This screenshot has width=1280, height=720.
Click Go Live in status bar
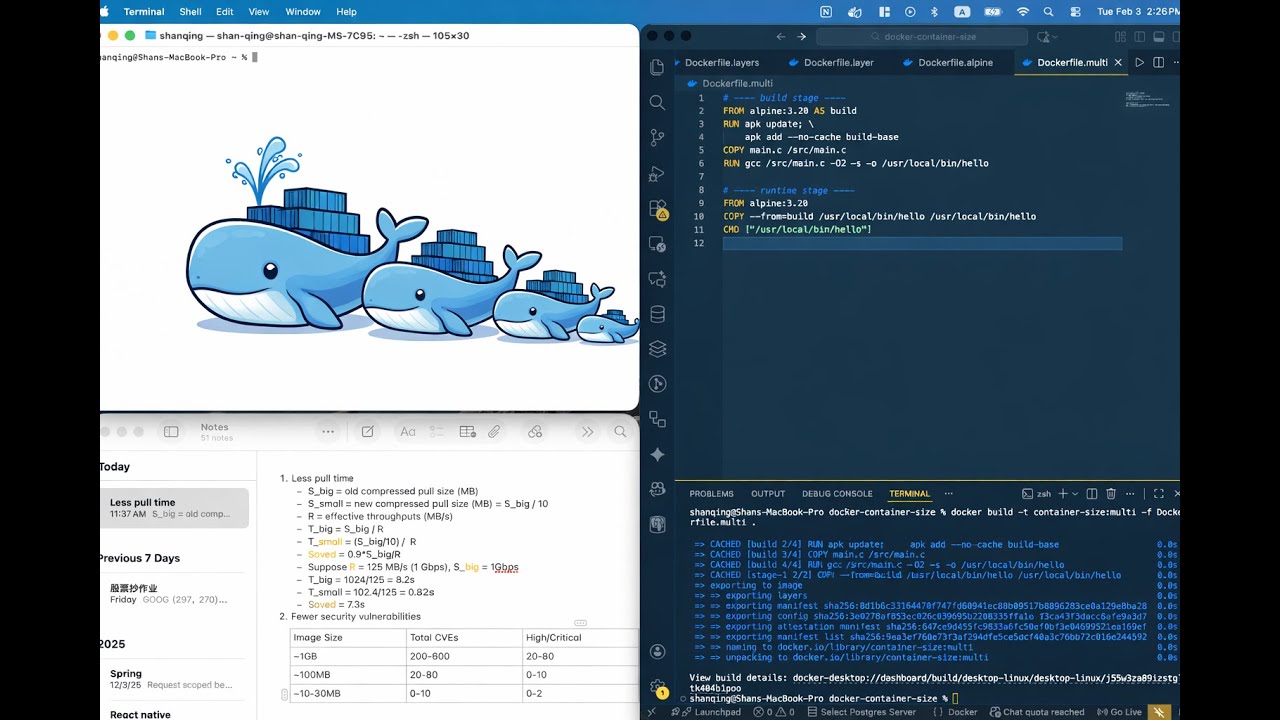coord(1118,712)
